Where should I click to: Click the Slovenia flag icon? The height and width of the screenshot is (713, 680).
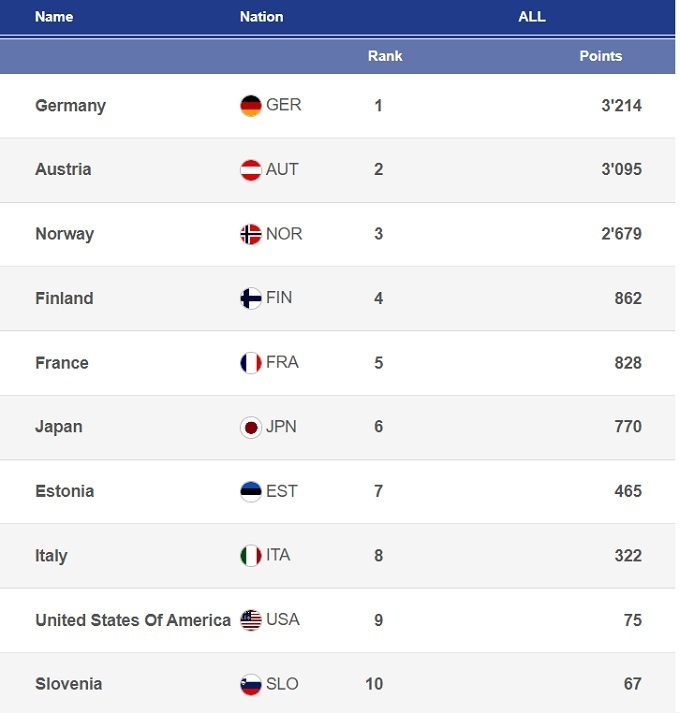pos(251,684)
